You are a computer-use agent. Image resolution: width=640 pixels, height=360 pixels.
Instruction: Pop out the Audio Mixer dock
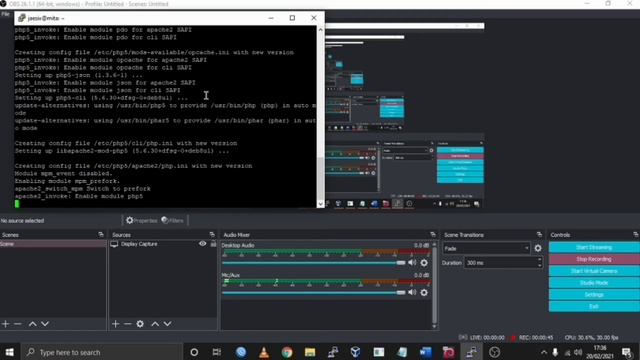pyautogui.click(x=433, y=235)
